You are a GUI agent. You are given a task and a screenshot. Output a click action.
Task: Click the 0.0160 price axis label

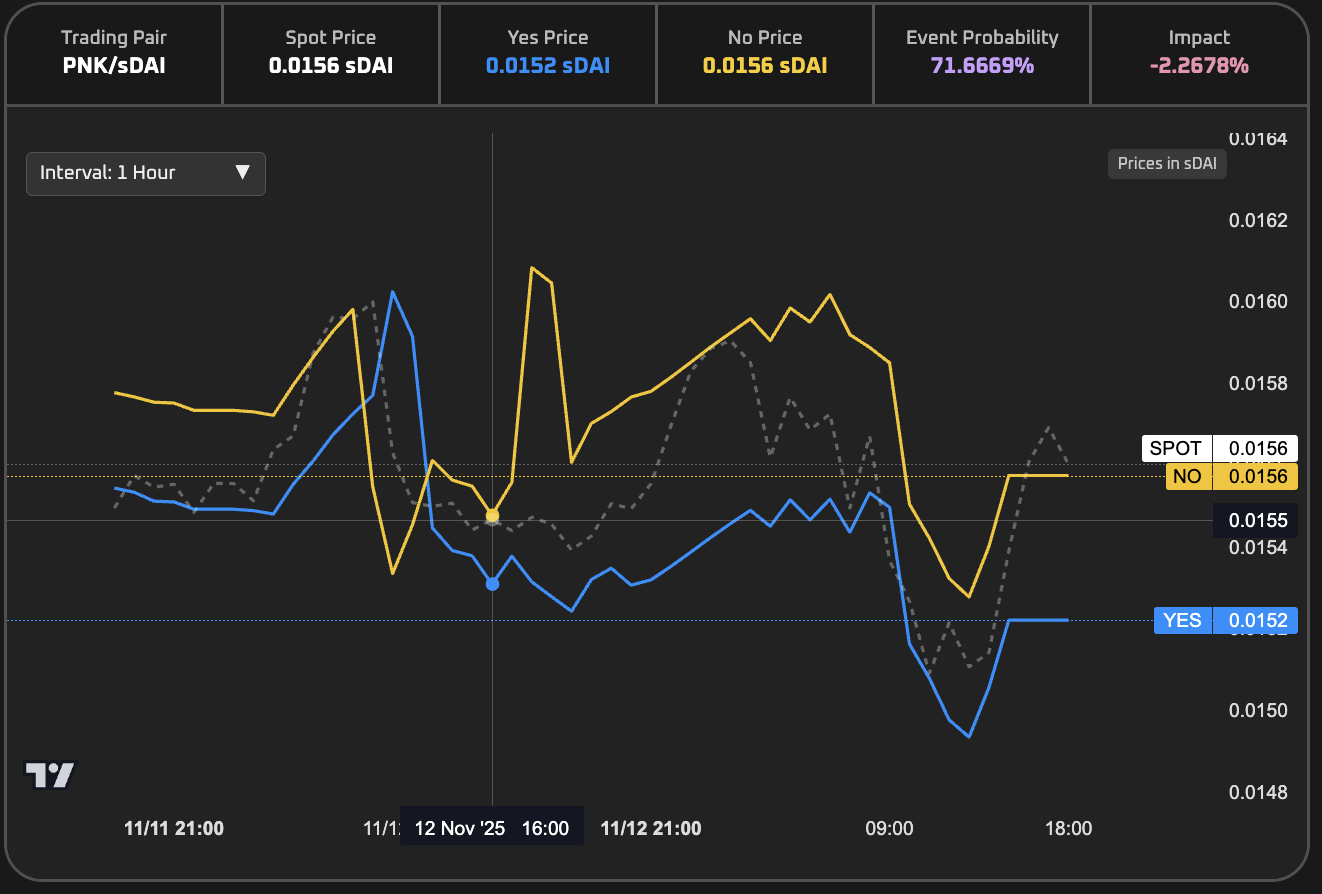tap(1257, 302)
